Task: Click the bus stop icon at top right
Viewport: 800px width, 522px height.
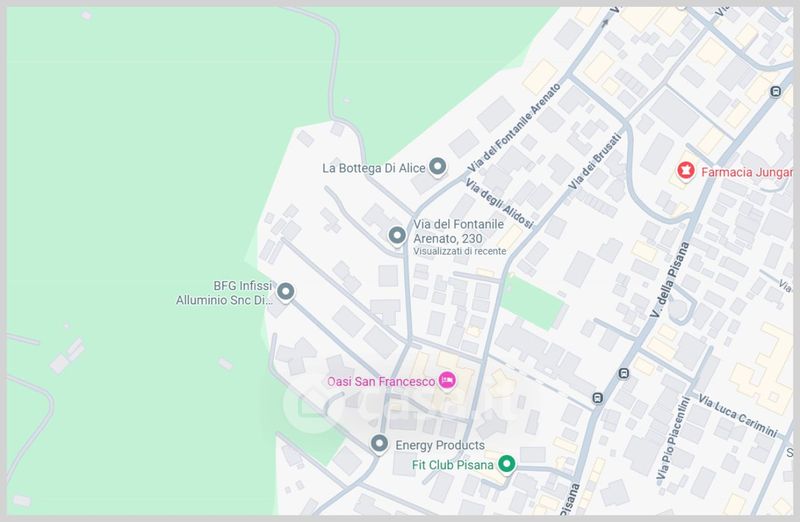Action: pyautogui.click(x=776, y=92)
